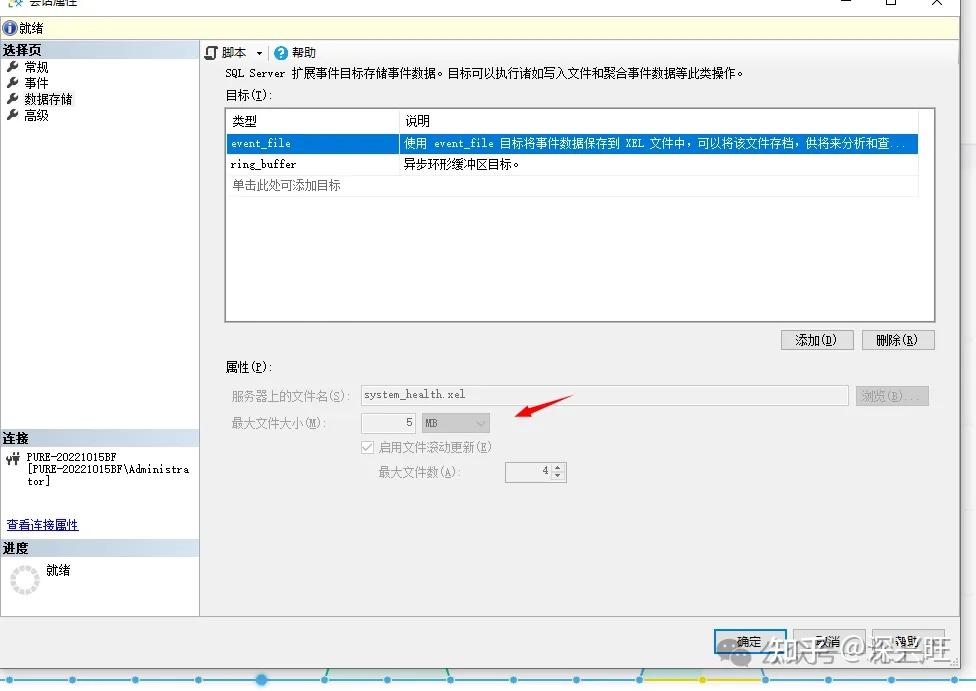
Task: Select the ring_buffer target row
Action: point(572,164)
